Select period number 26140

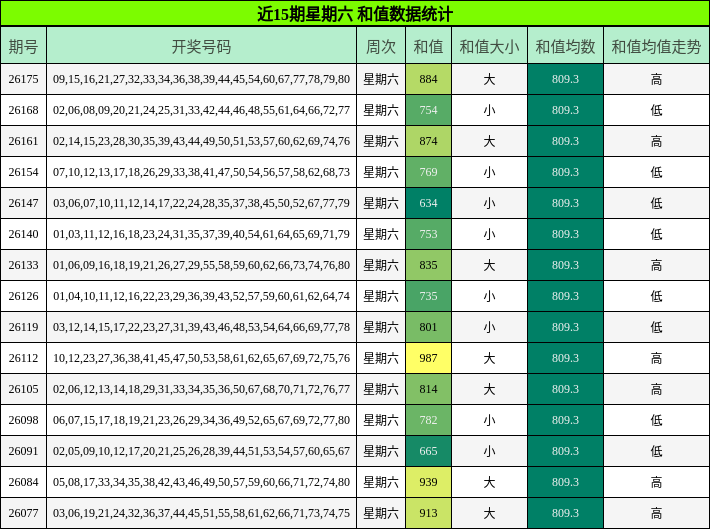24,234
